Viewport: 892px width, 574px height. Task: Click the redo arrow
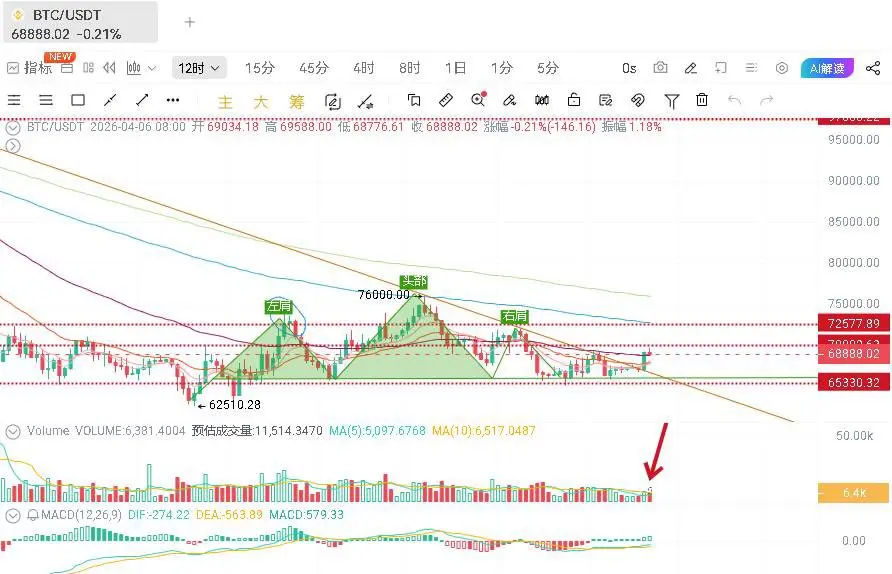click(x=767, y=101)
